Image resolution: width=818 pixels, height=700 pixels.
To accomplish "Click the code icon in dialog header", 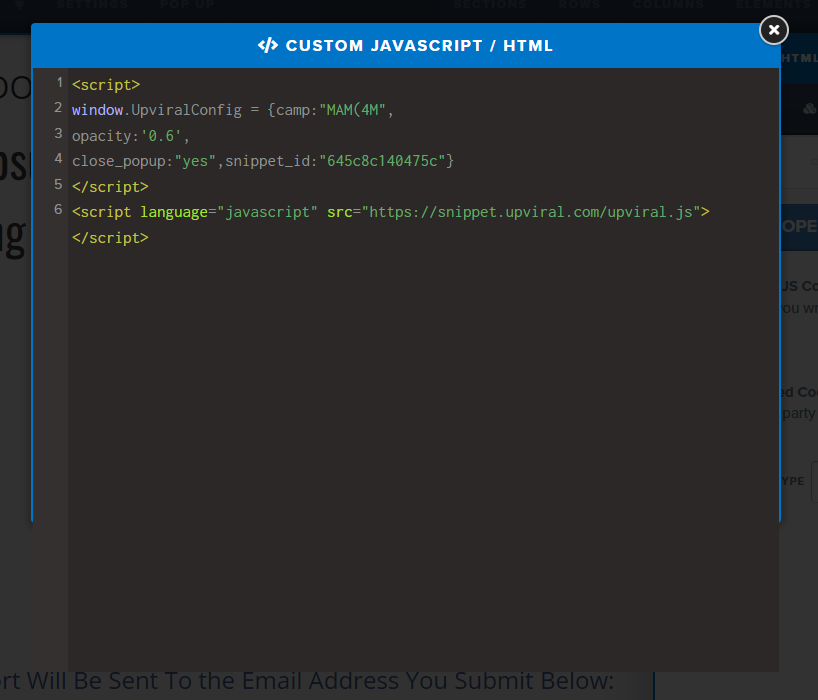I will [268, 45].
